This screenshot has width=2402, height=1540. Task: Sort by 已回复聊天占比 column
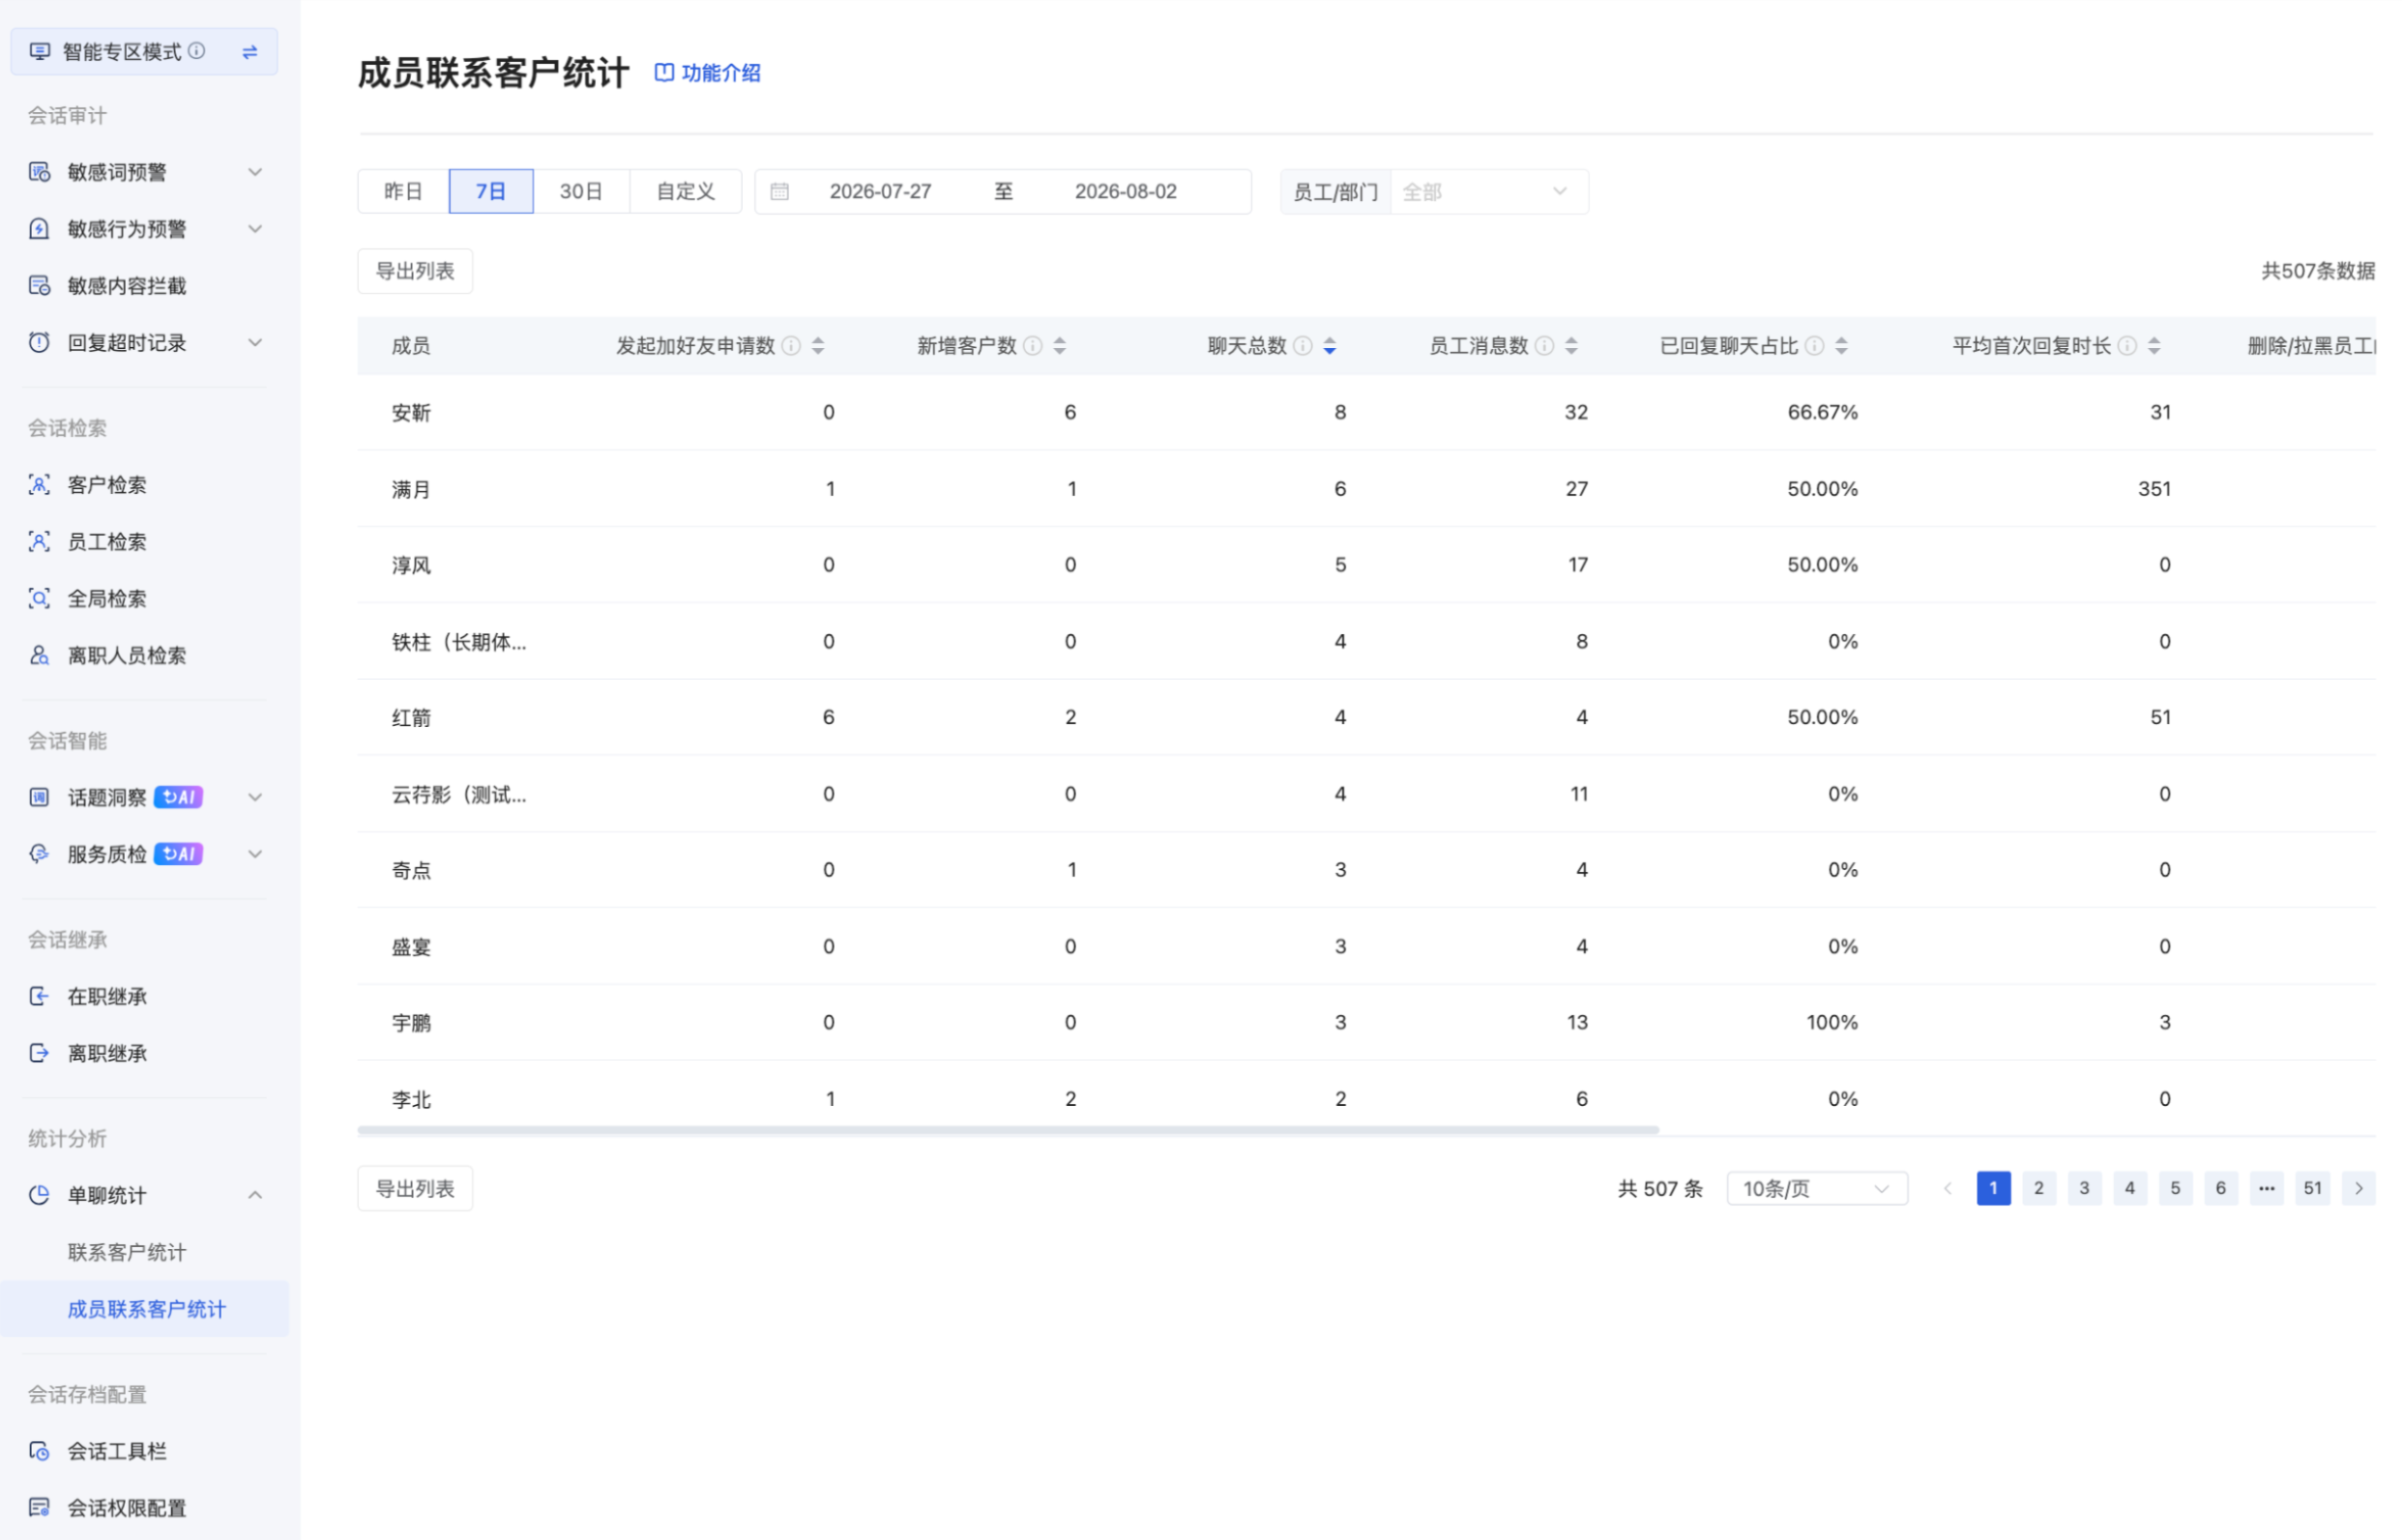pyautogui.click(x=1842, y=346)
